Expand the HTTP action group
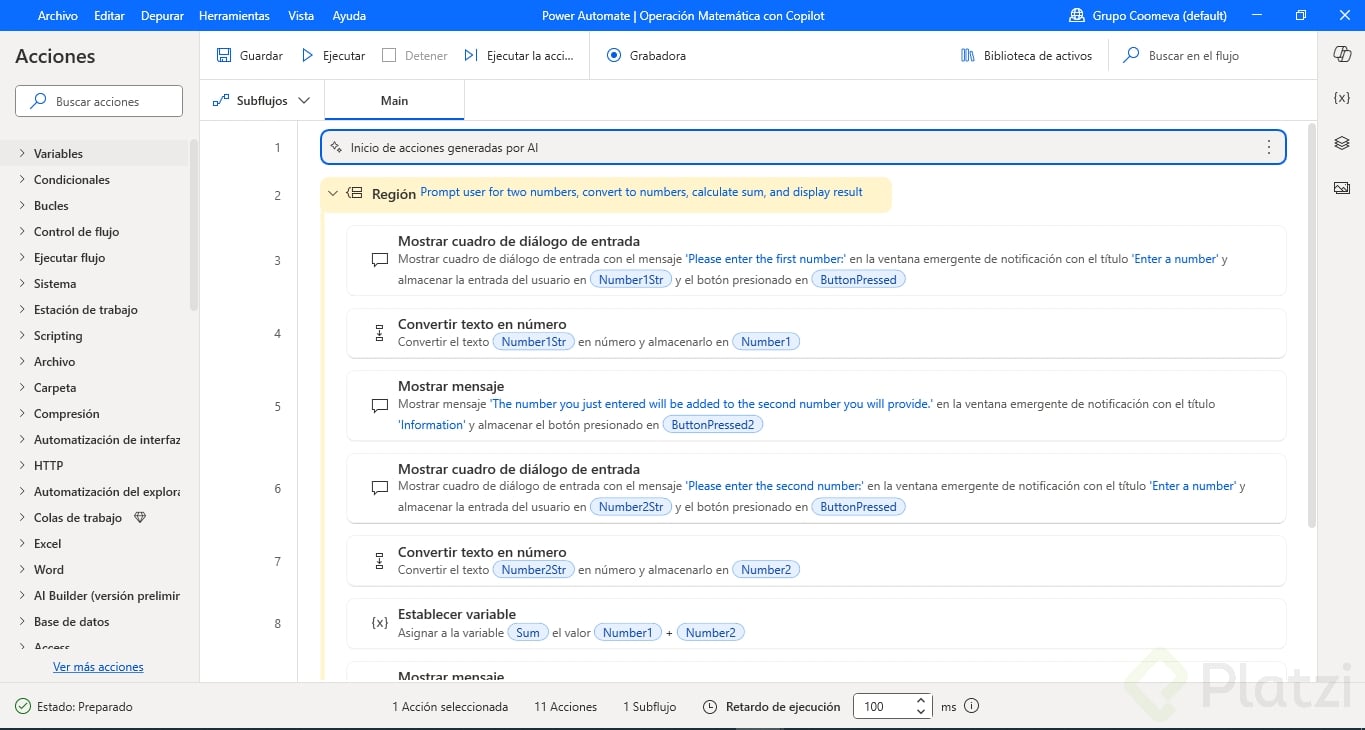1365x730 pixels. pos(22,465)
